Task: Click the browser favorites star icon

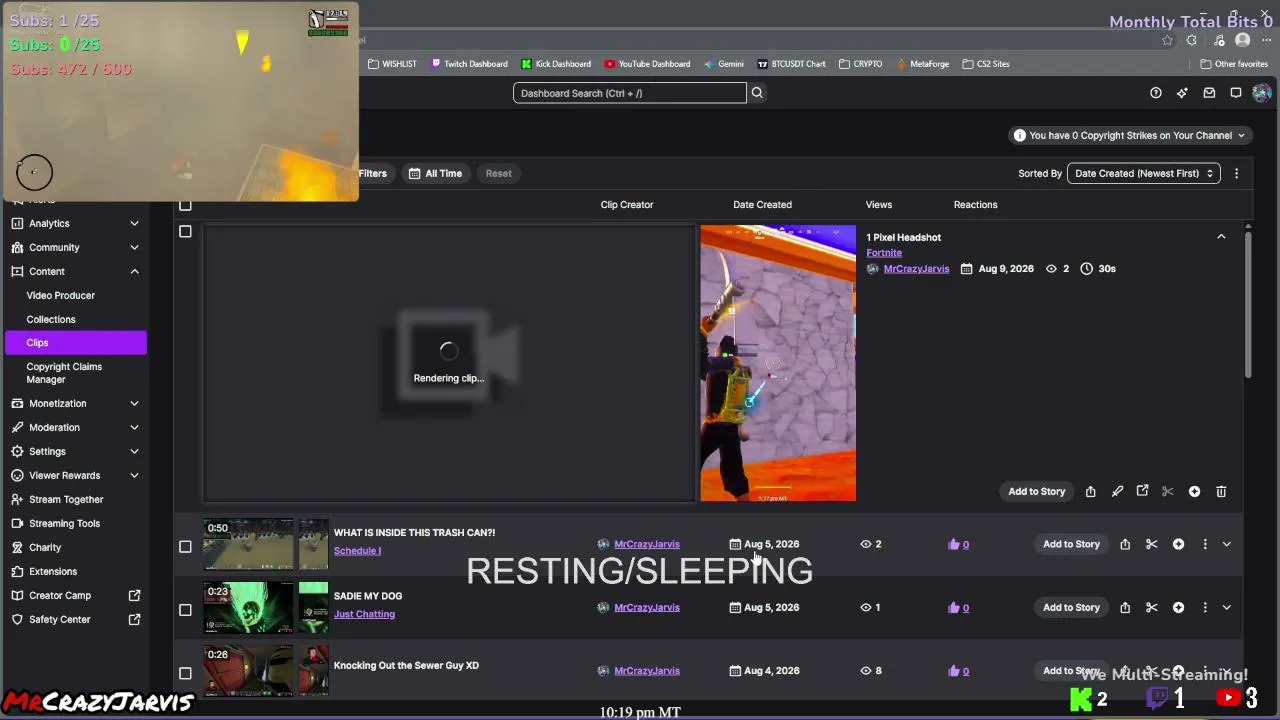Action: 1167,40
